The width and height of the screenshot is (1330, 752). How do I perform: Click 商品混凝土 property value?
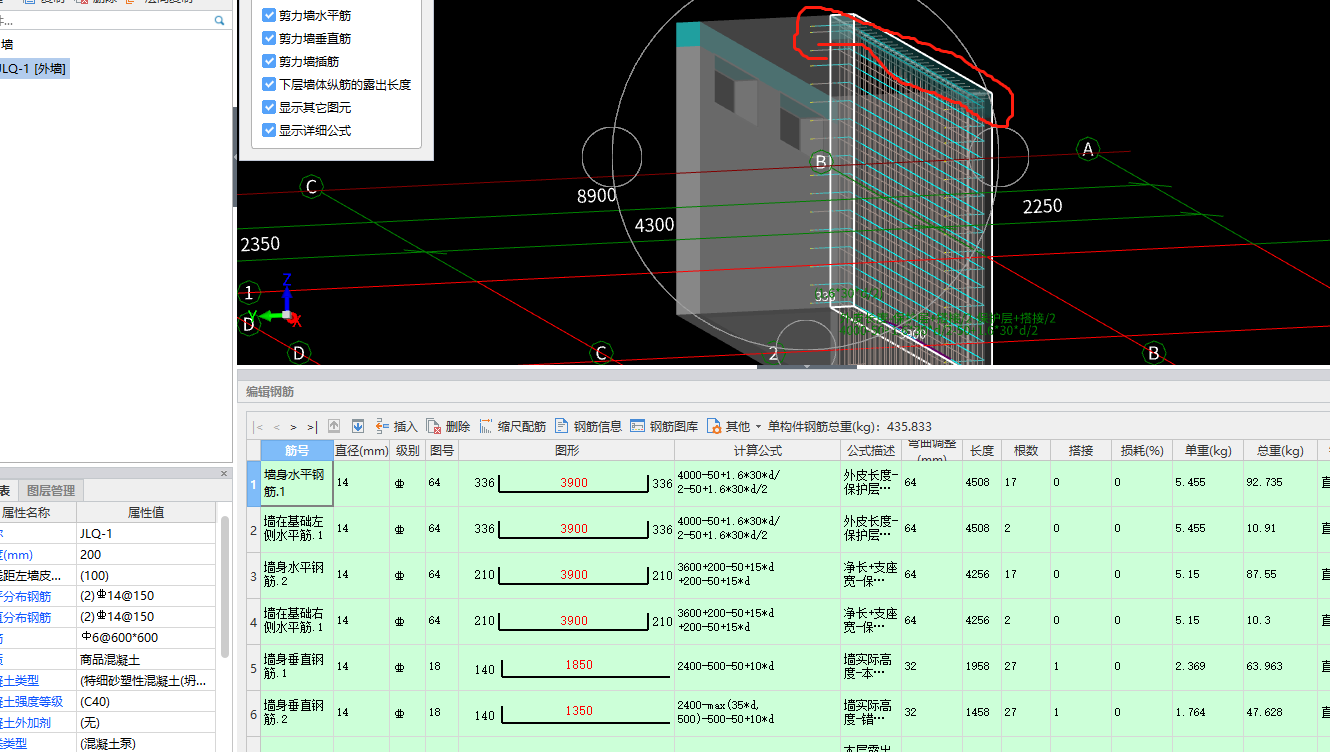(146, 659)
